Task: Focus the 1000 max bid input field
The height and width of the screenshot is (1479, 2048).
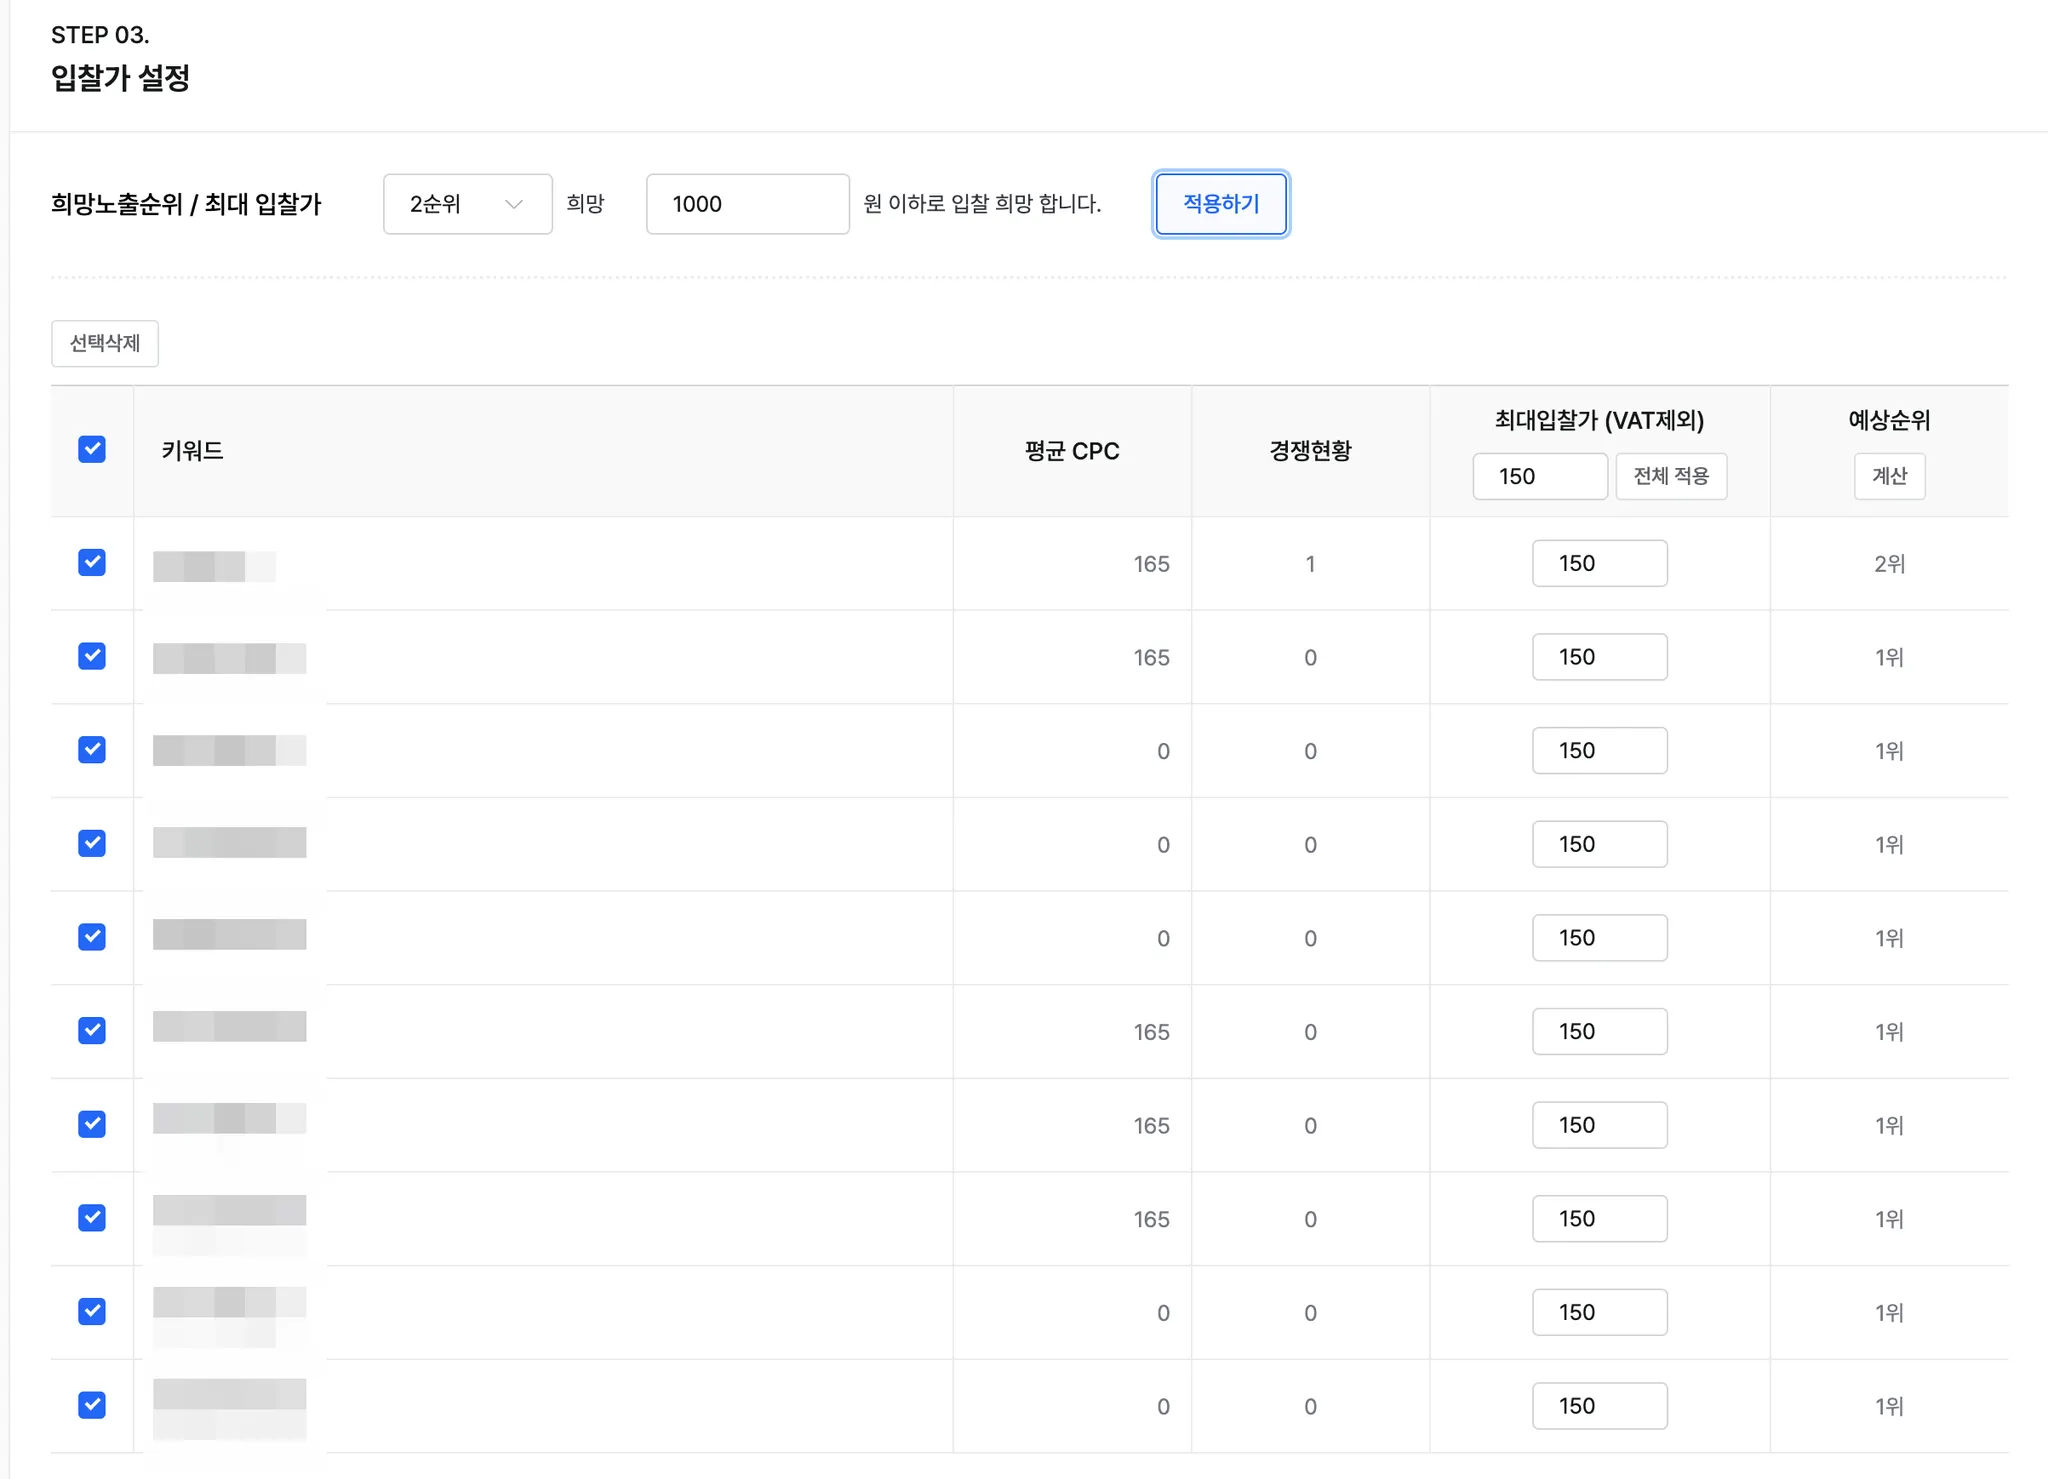Action: 747,204
